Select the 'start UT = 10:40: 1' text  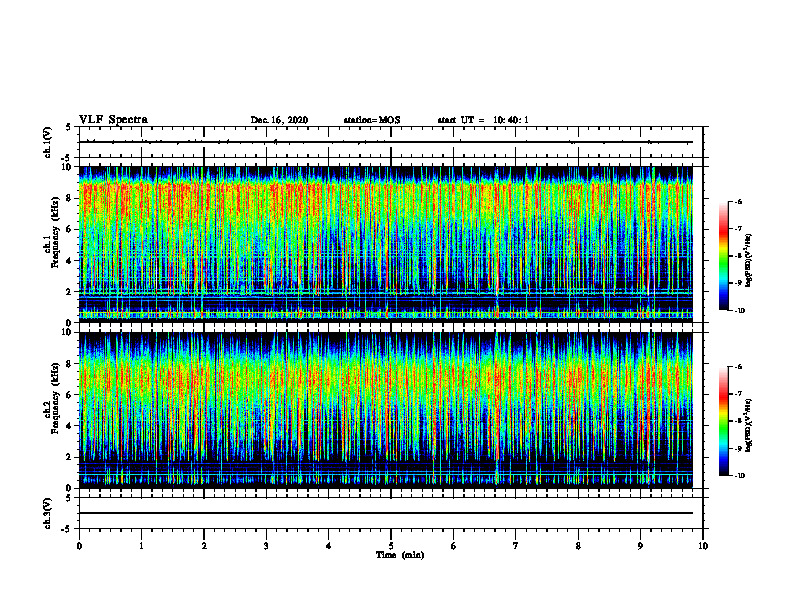(x=483, y=120)
